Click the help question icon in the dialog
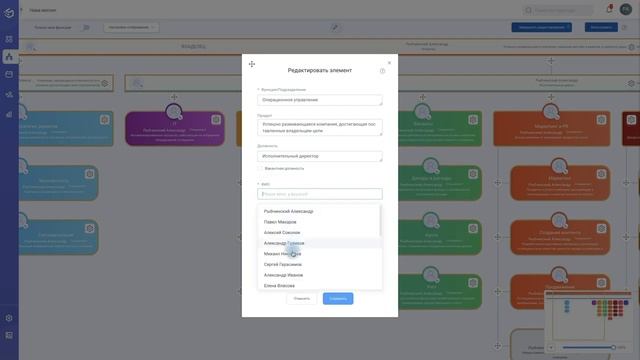 pos(382,71)
